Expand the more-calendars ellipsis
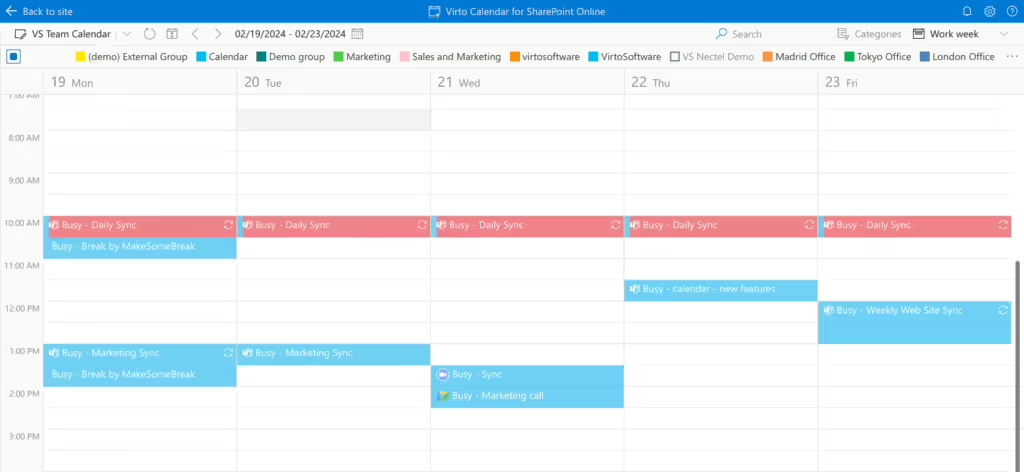 click(x=1012, y=57)
